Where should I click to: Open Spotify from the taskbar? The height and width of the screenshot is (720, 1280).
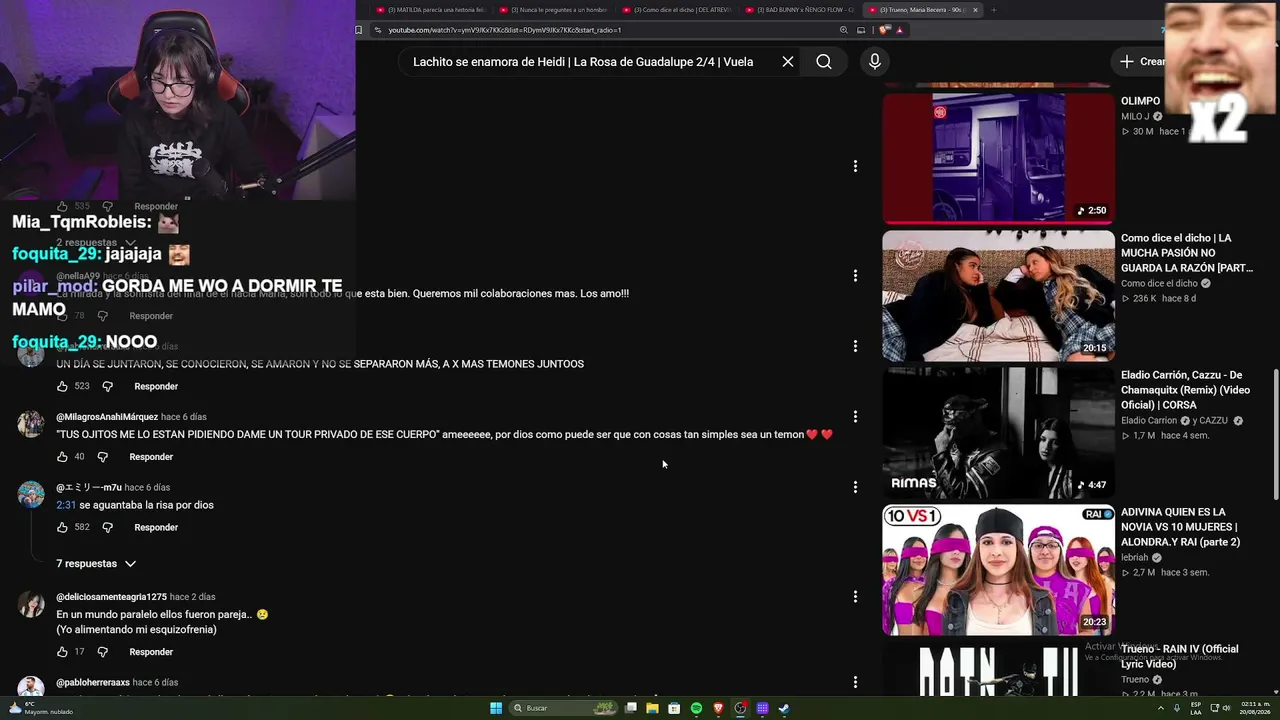tap(696, 708)
